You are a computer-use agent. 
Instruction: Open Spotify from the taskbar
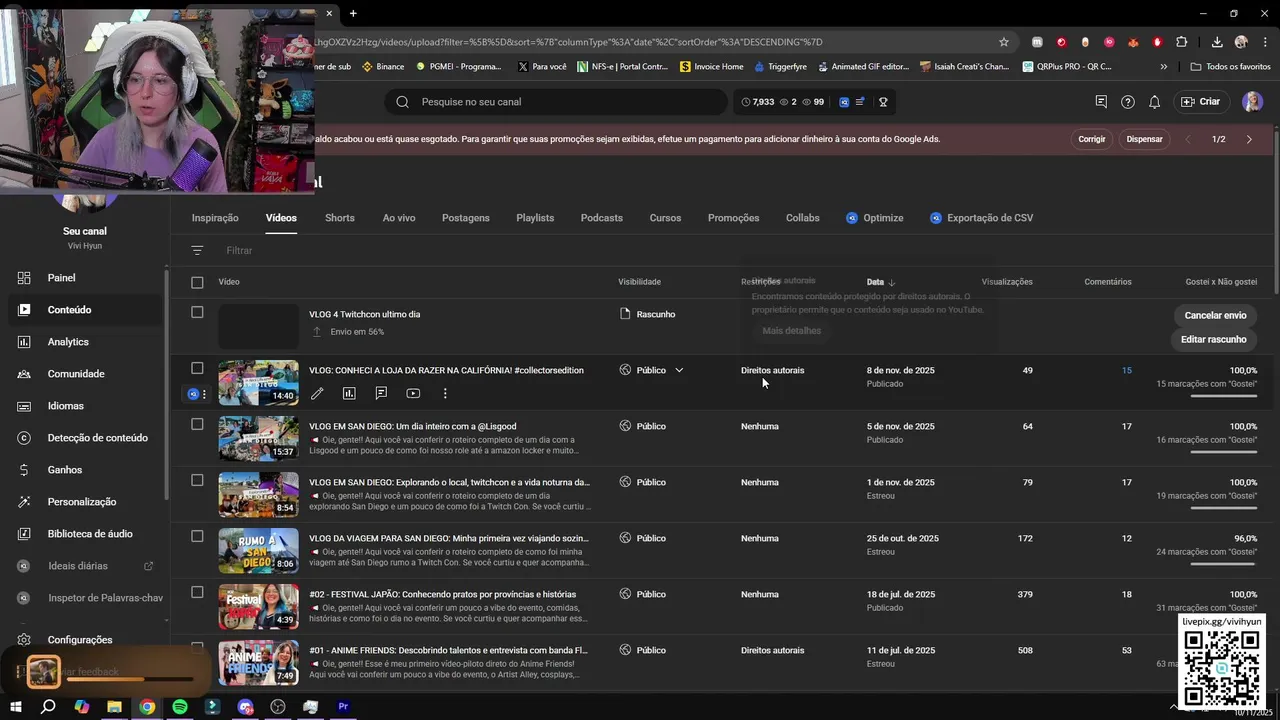180,707
